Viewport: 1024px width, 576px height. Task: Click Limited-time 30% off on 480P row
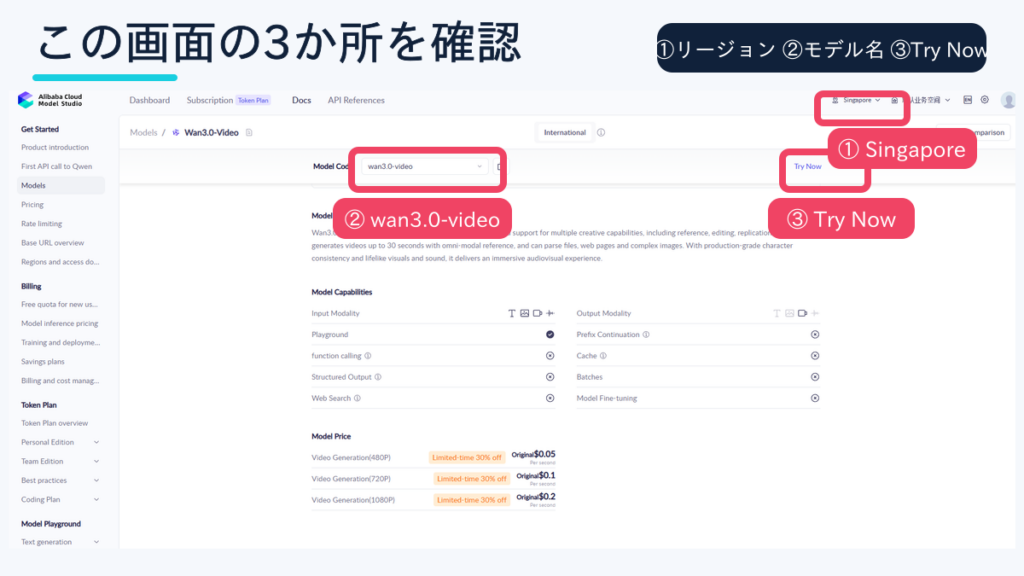[466, 458]
